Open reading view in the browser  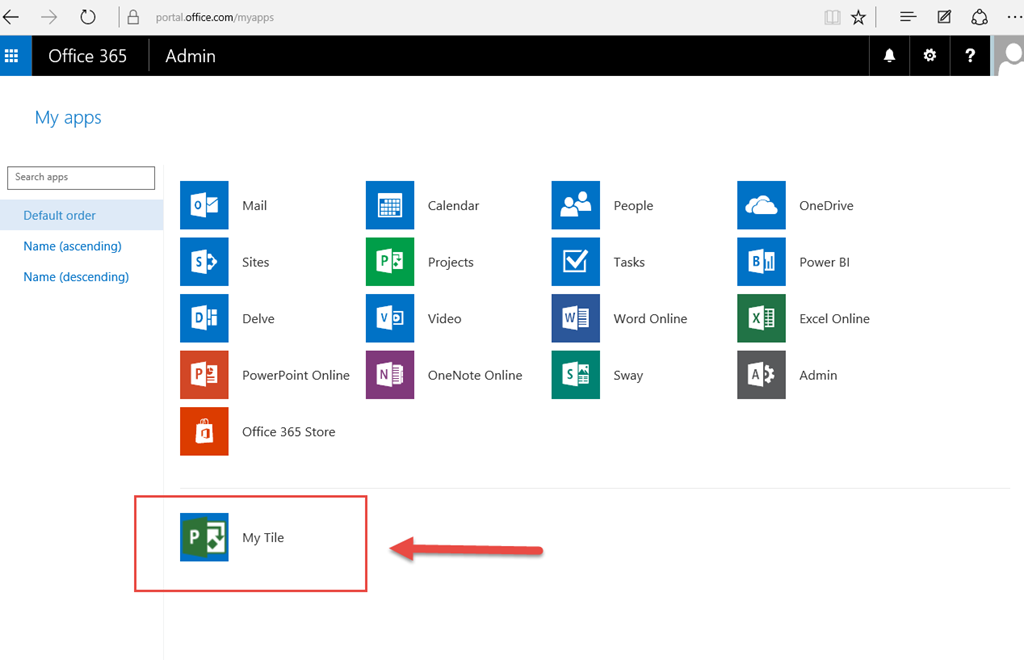tap(832, 18)
